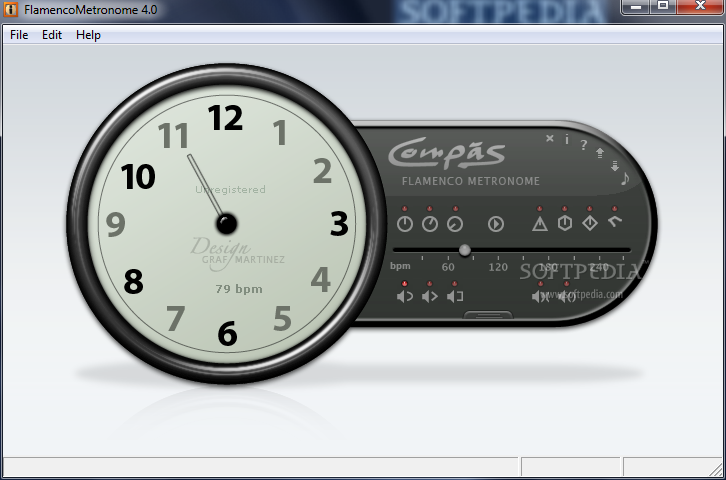Click the number 1 on the clock face
Screen dimensions: 726x480
pyautogui.click(x=280, y=133)
